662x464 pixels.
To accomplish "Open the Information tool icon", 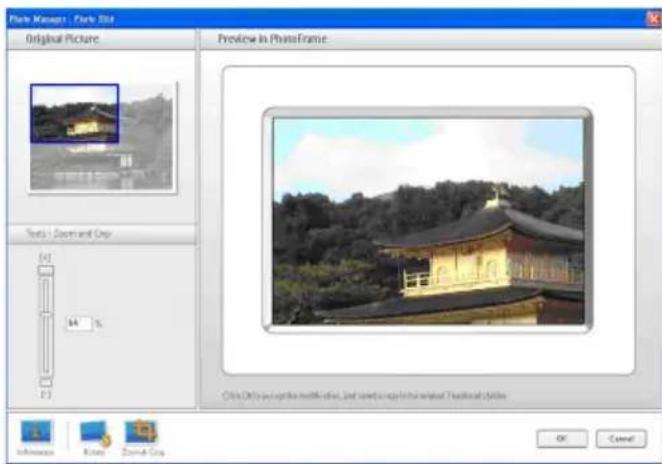I will (35, 432).
